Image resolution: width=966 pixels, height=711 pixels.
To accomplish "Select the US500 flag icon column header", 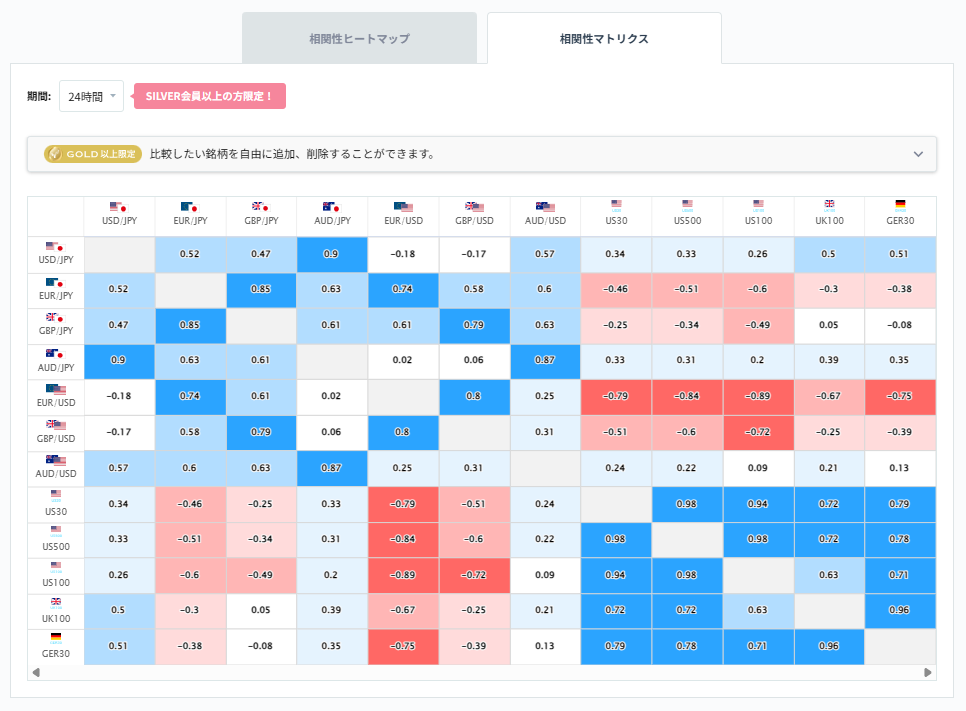I will (x=687, y=204).
